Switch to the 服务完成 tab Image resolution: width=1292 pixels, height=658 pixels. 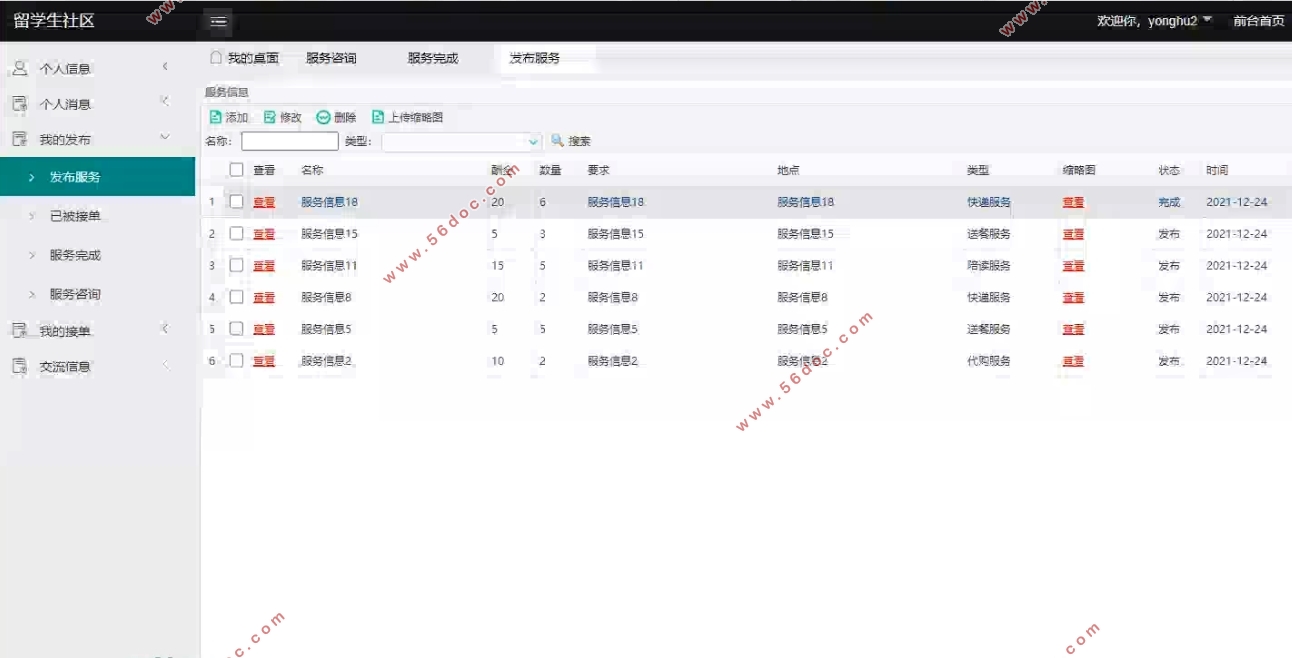[x=433, y=58]
